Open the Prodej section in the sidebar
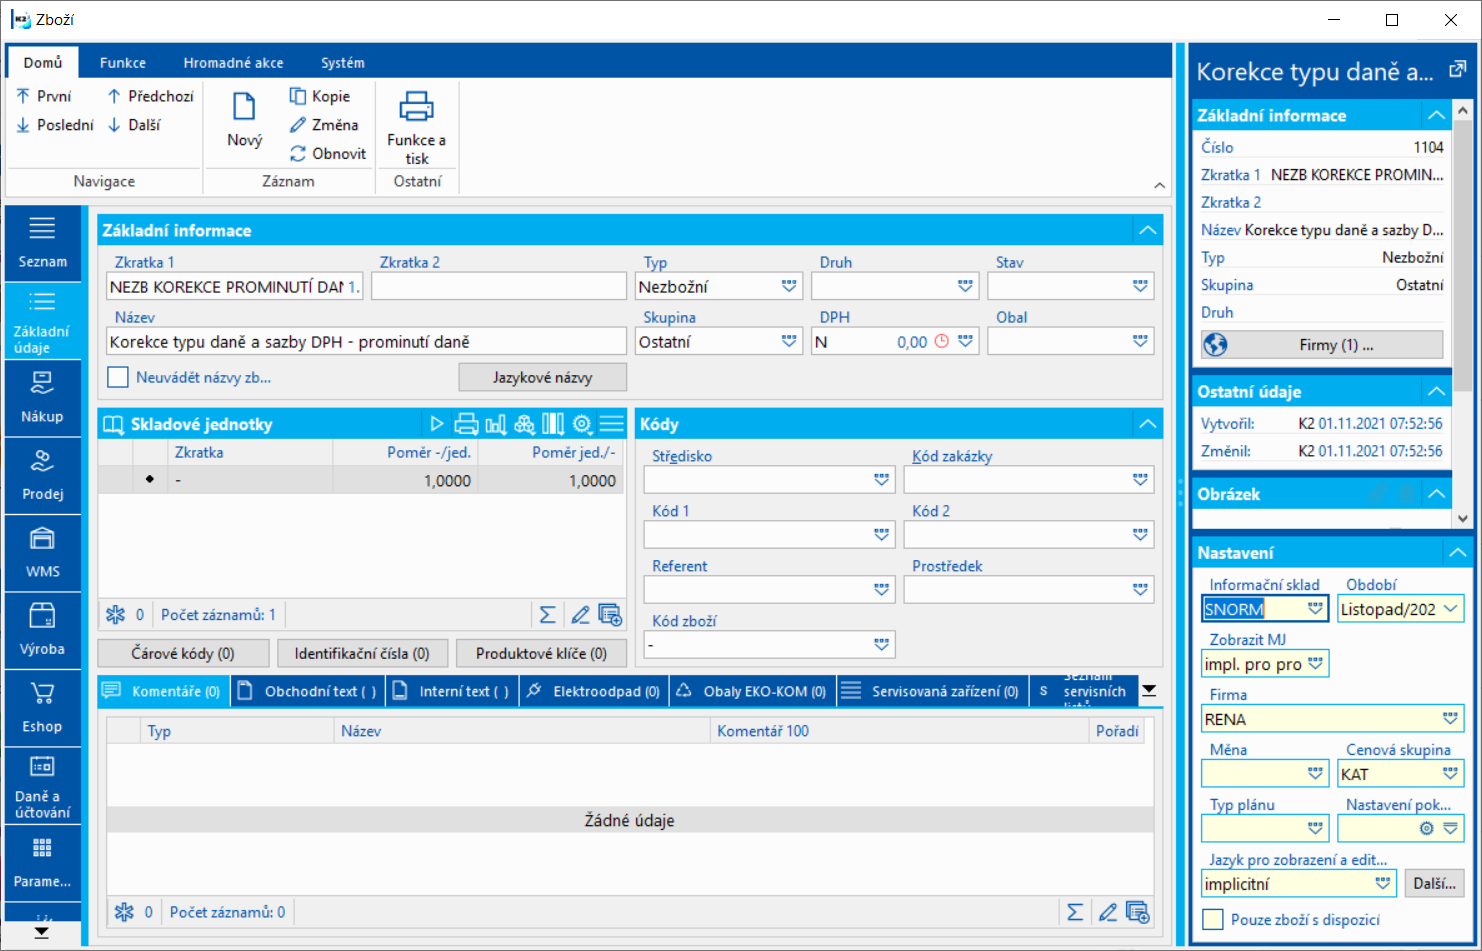The image size is (1482, 951). pyautogui.click(x=42, y=476)
